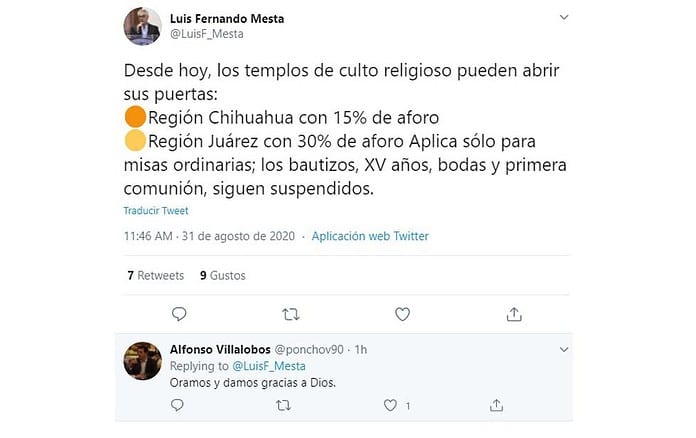
Task: Open Luis Fernando Mesta's profile picture
Action: [142, 26]
